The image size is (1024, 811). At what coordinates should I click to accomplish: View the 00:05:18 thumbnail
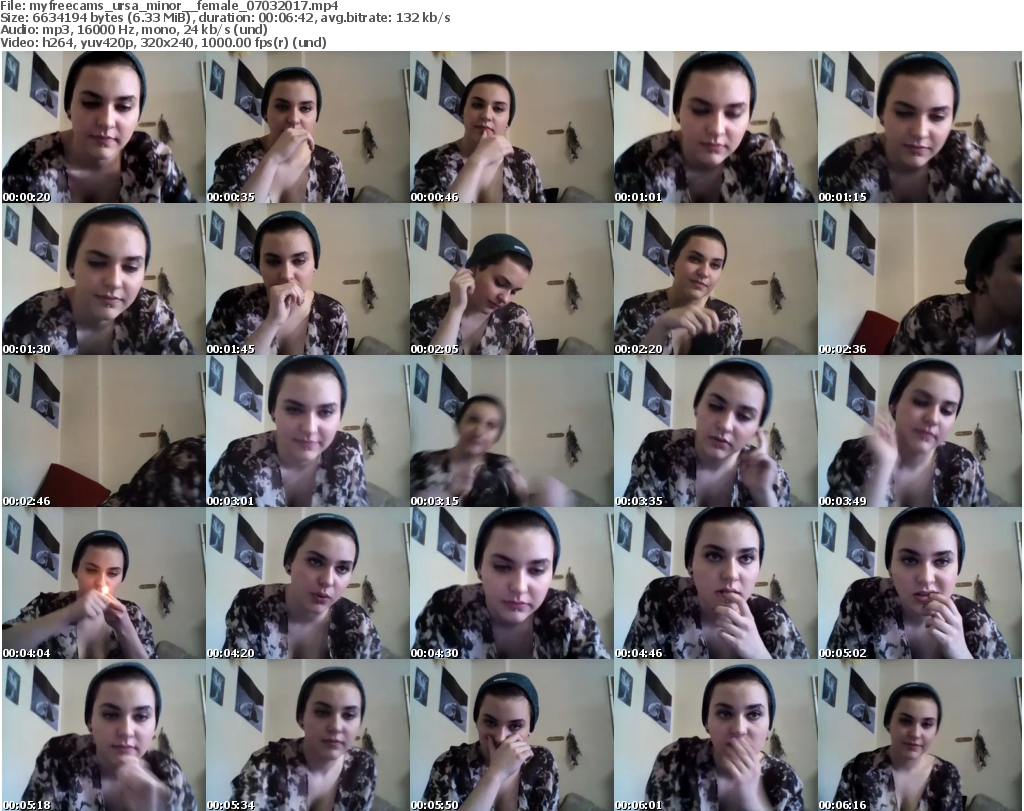click(103, 735)
